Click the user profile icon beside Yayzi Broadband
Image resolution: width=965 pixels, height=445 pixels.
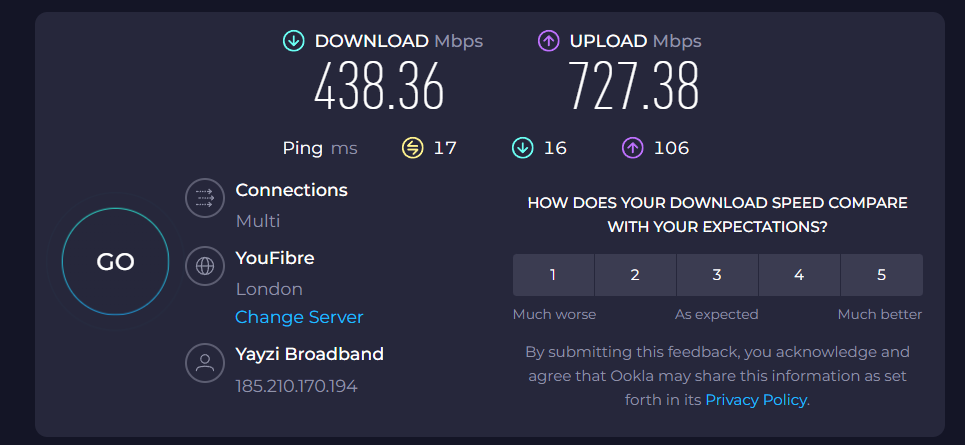click(205, 363)
